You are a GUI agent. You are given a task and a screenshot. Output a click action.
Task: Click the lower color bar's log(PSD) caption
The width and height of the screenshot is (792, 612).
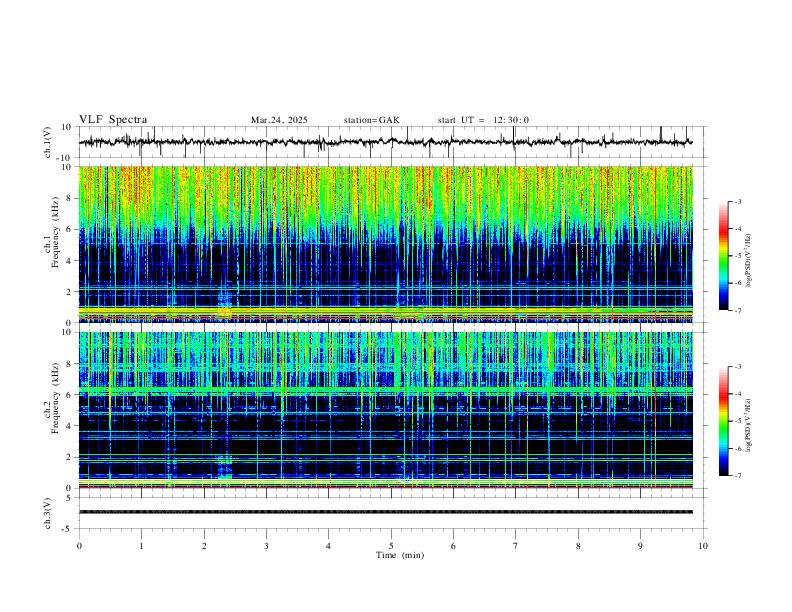point(749,426)
